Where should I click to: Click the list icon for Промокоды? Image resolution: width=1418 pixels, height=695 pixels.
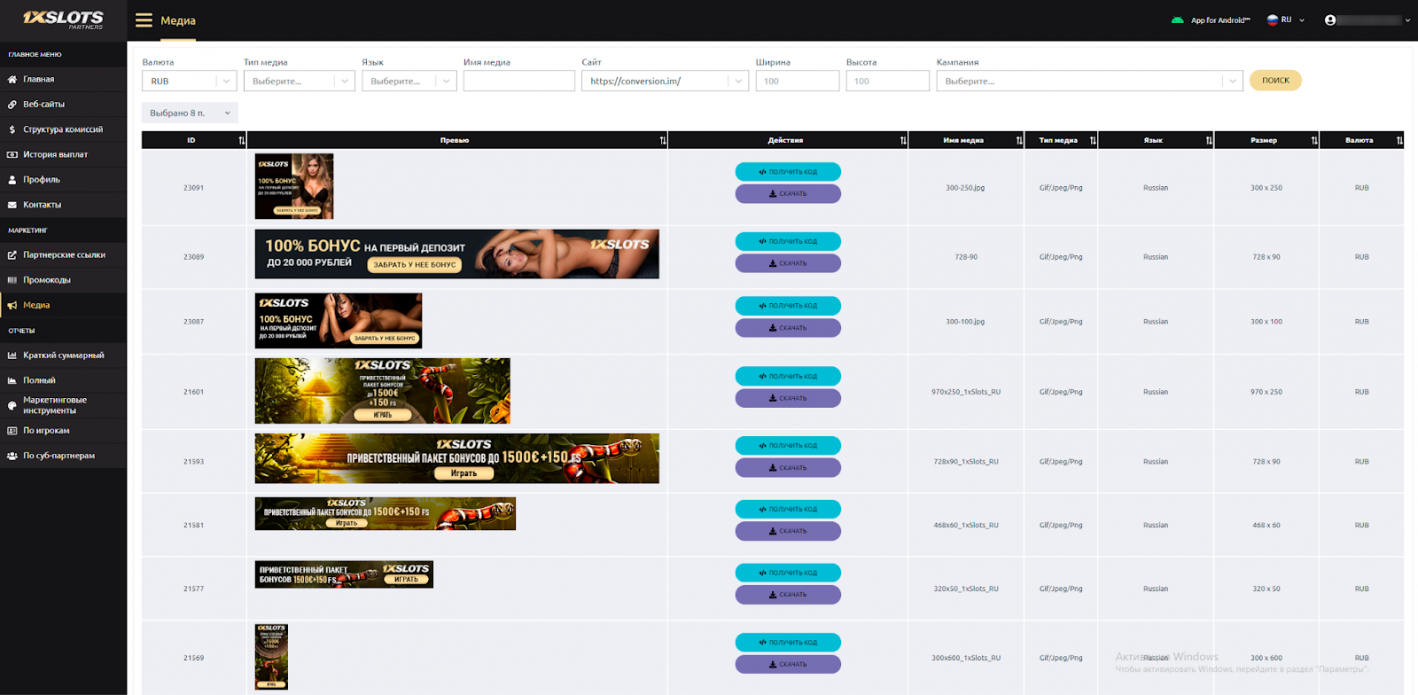12,280
